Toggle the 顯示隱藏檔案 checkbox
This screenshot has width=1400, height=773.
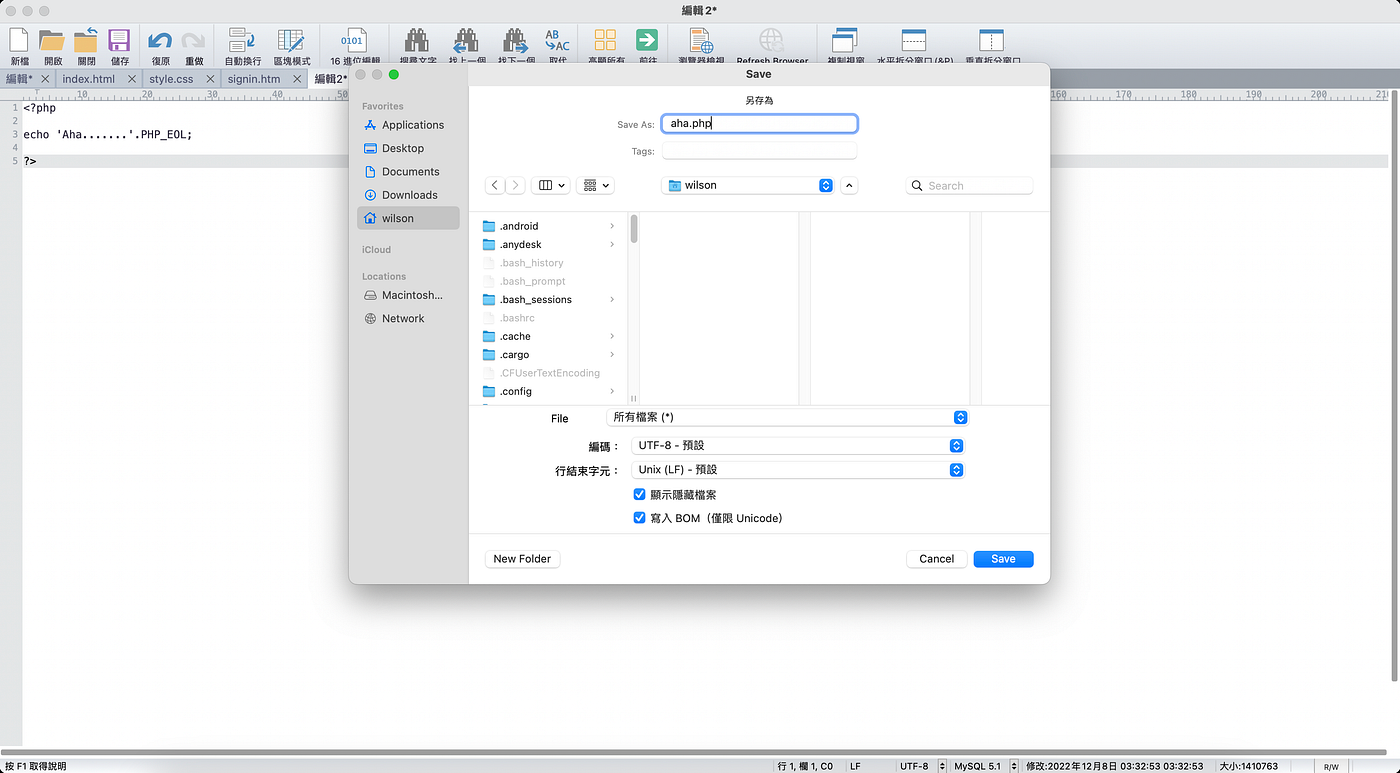pyautogui.click(x=640, y=494)
